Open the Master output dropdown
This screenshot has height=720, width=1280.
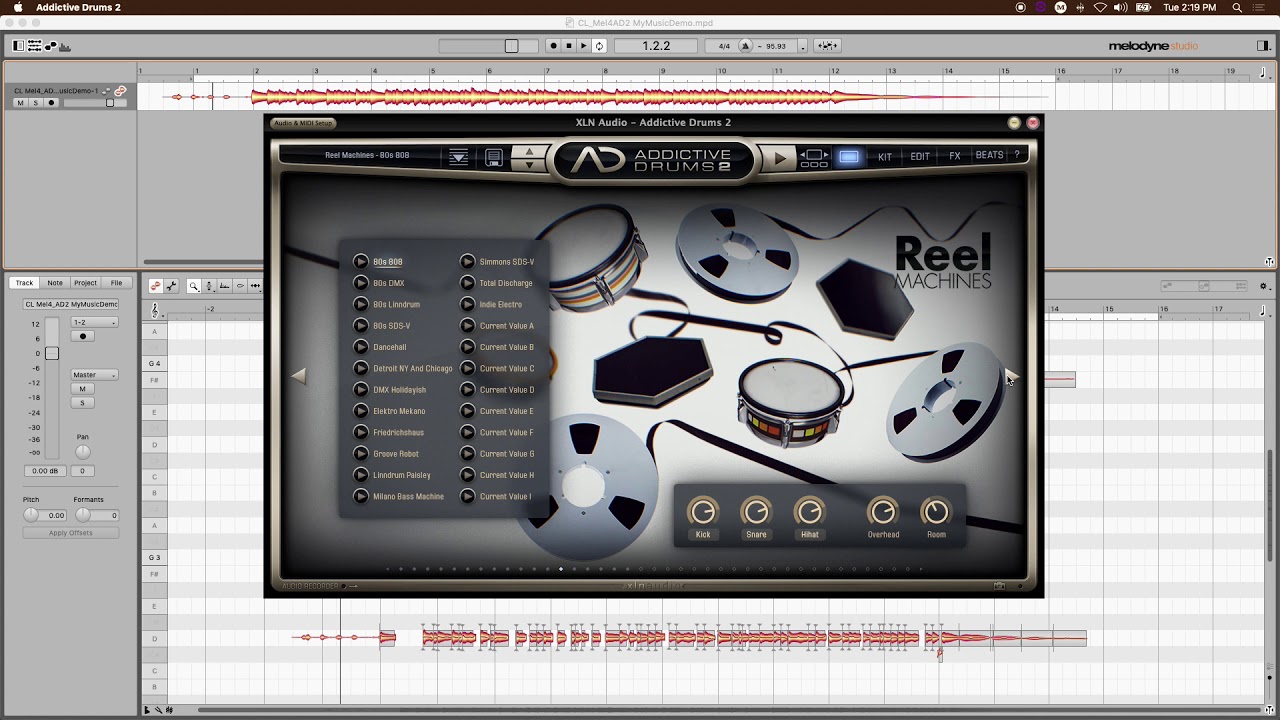(x=94, y=375)
